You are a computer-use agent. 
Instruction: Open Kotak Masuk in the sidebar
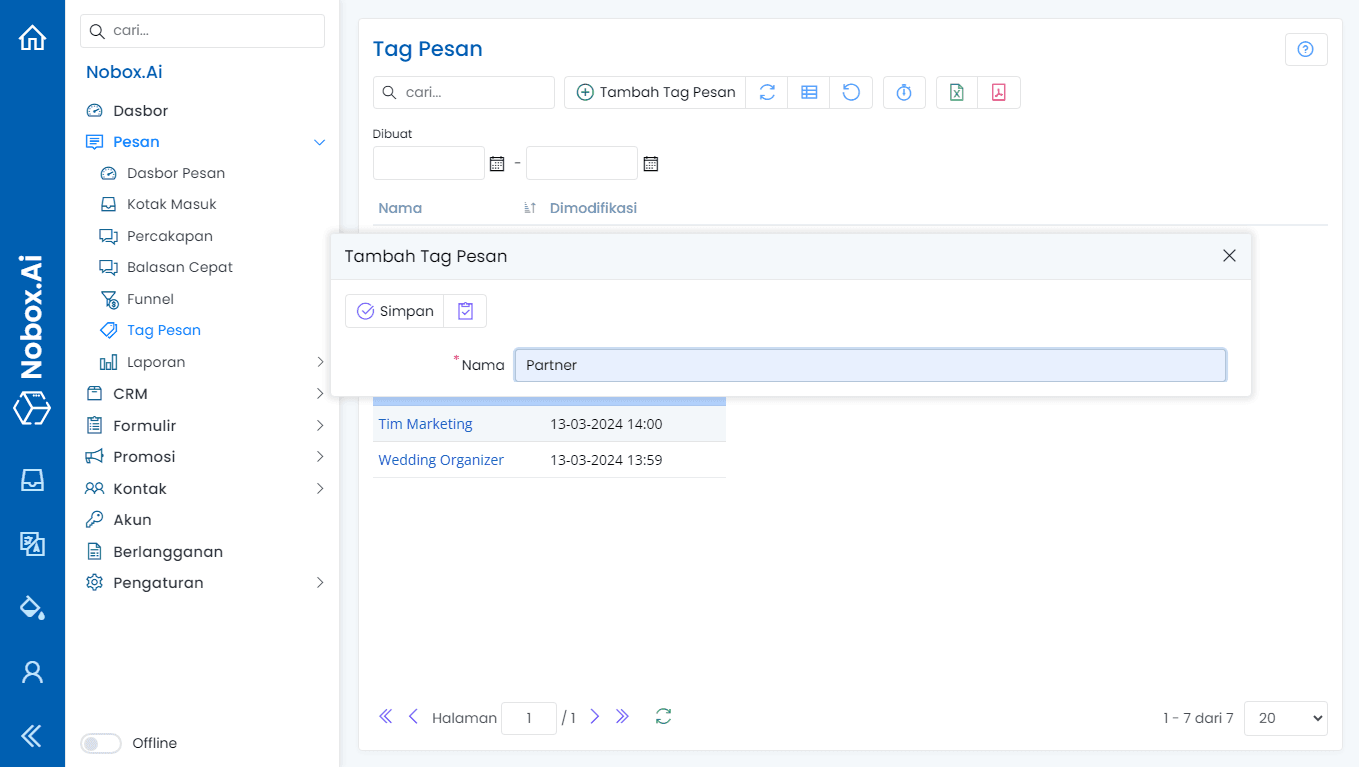[171, 204]
